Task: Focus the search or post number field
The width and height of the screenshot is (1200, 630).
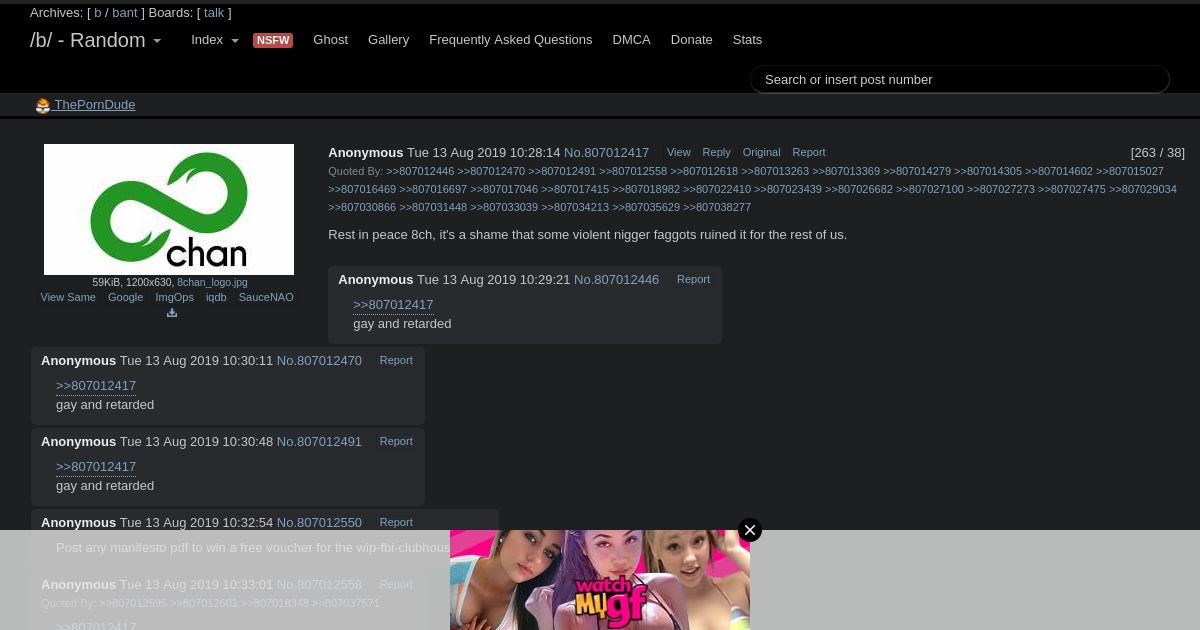Action: pyautogui.click(x=960, y=80)
